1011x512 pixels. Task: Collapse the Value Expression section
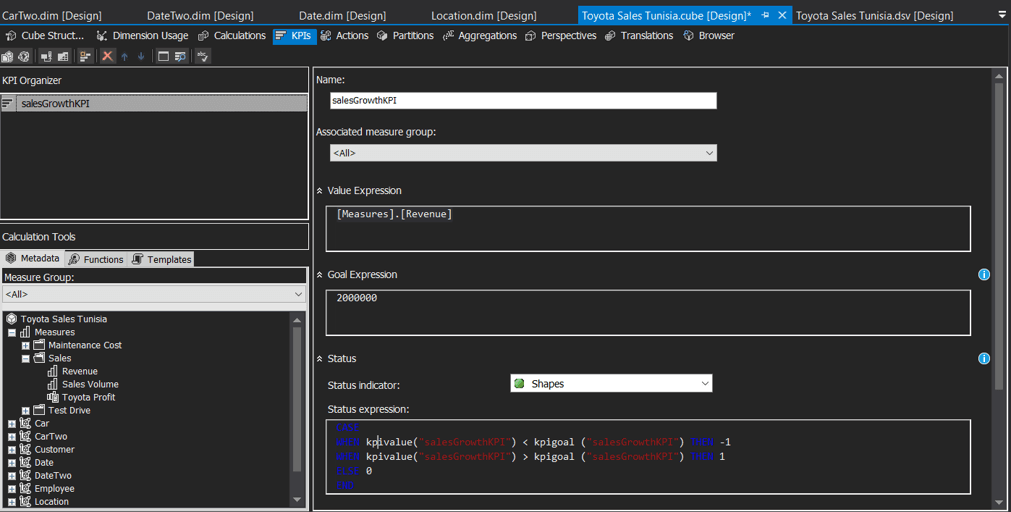pyautogui.click(x=320, y=191)
